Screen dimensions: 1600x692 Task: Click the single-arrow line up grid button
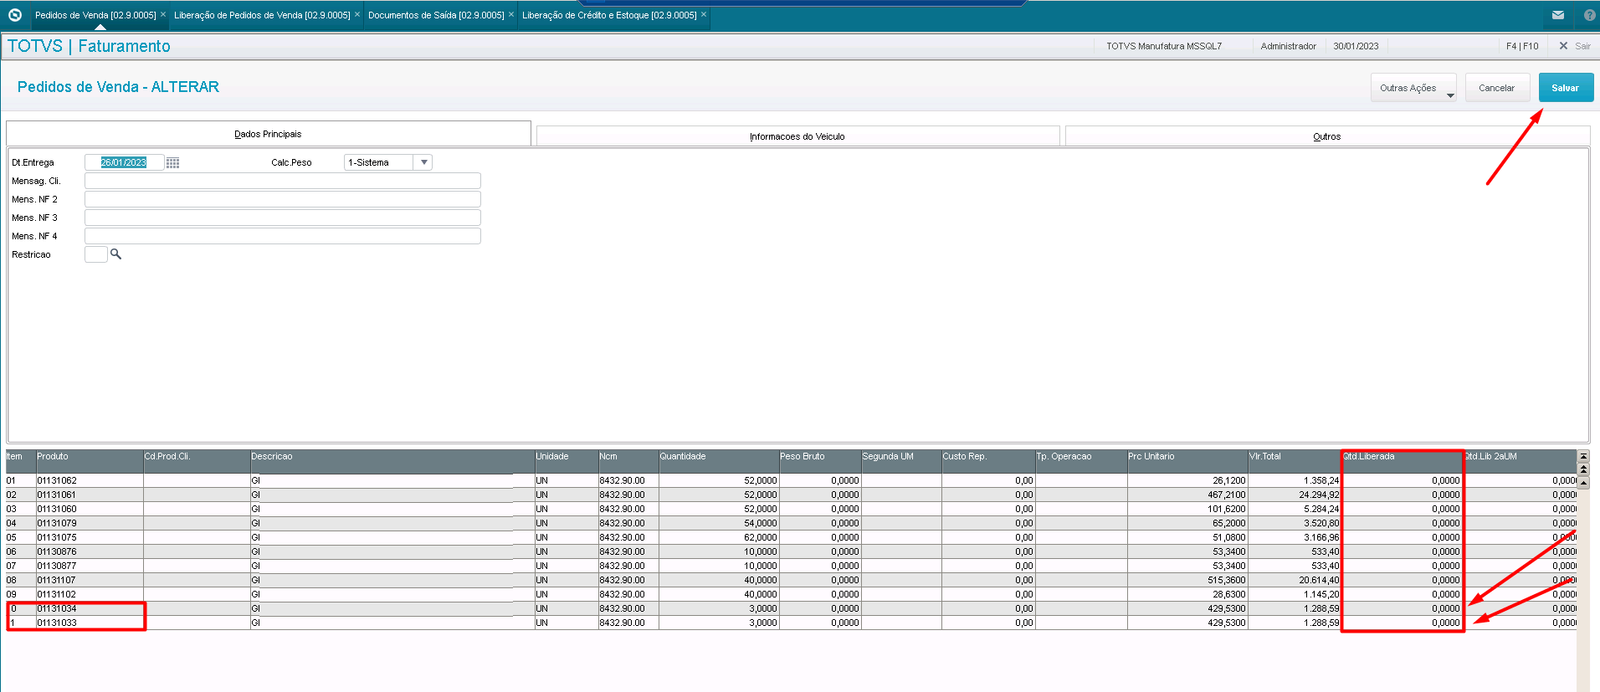pos(1583,482)
